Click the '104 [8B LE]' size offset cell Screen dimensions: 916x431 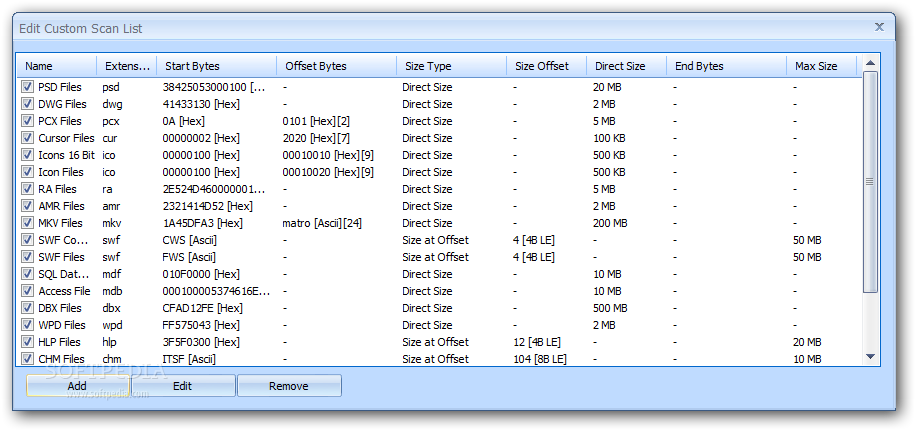540,359
